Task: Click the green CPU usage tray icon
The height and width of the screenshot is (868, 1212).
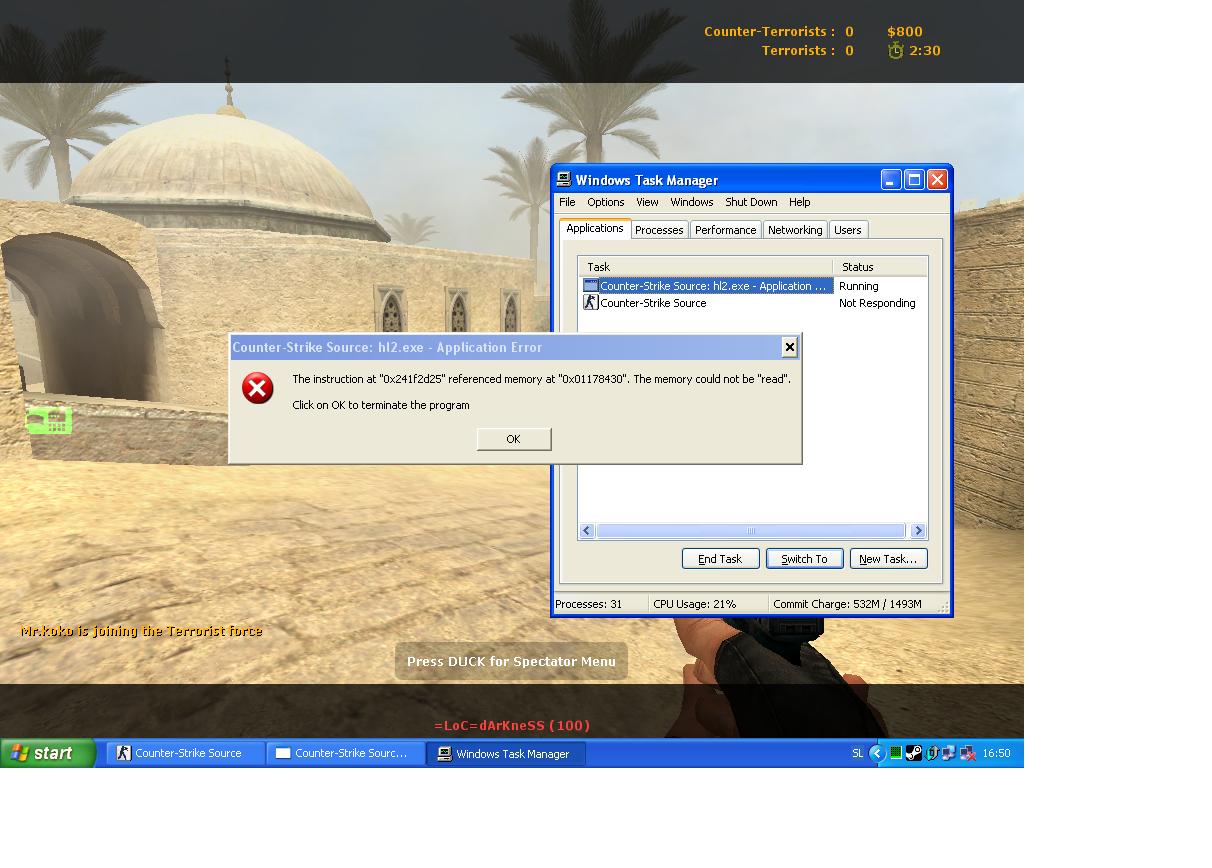Action: 896,753
